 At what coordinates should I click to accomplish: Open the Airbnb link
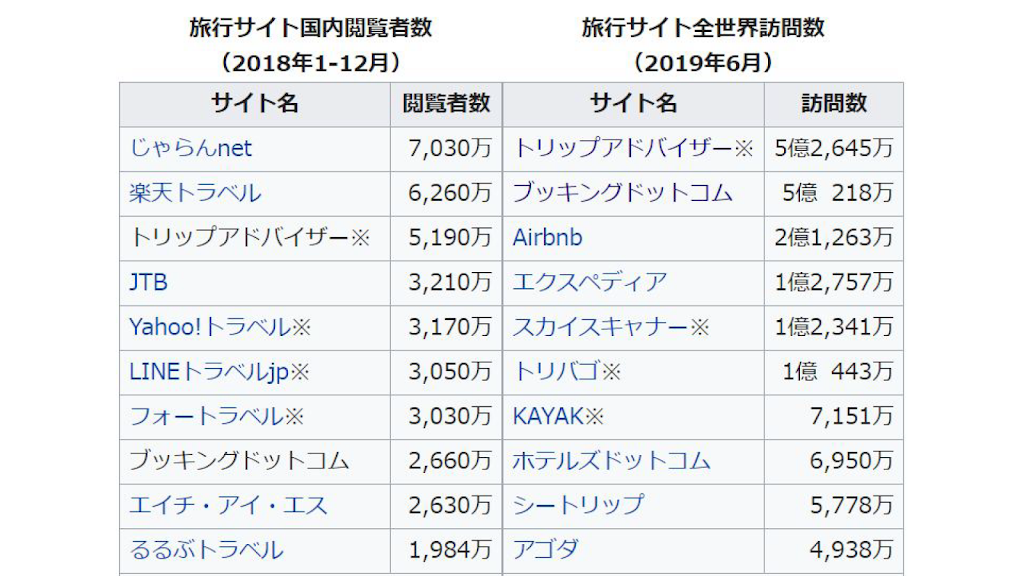(x=547, y=238)
